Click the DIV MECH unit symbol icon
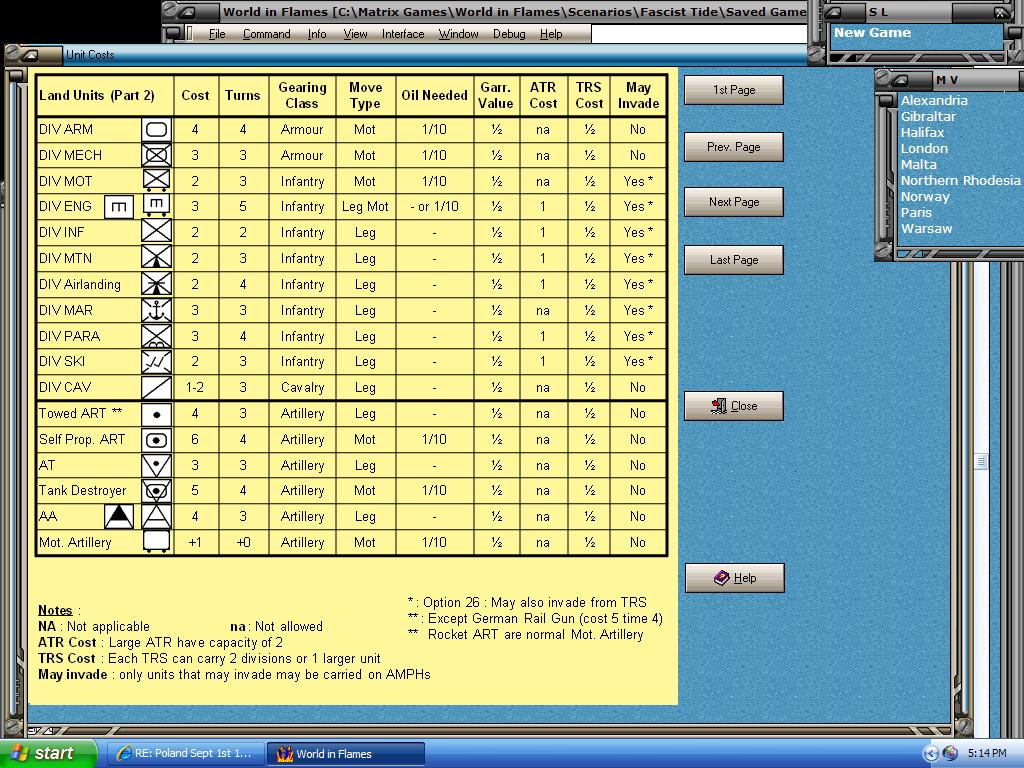Screen dimensions: 1024x768 (x=157, y=155)
